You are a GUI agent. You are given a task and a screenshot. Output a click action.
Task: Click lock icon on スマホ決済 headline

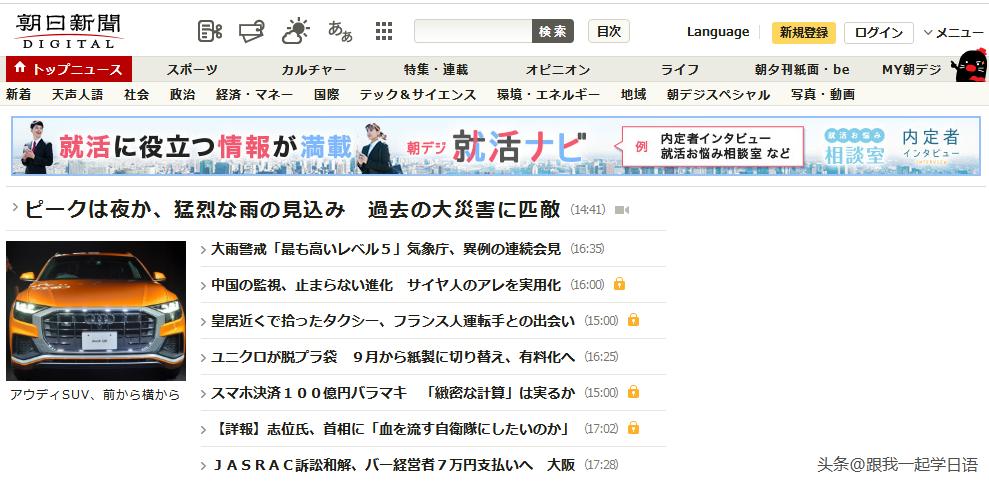click(x=633, y=392)
